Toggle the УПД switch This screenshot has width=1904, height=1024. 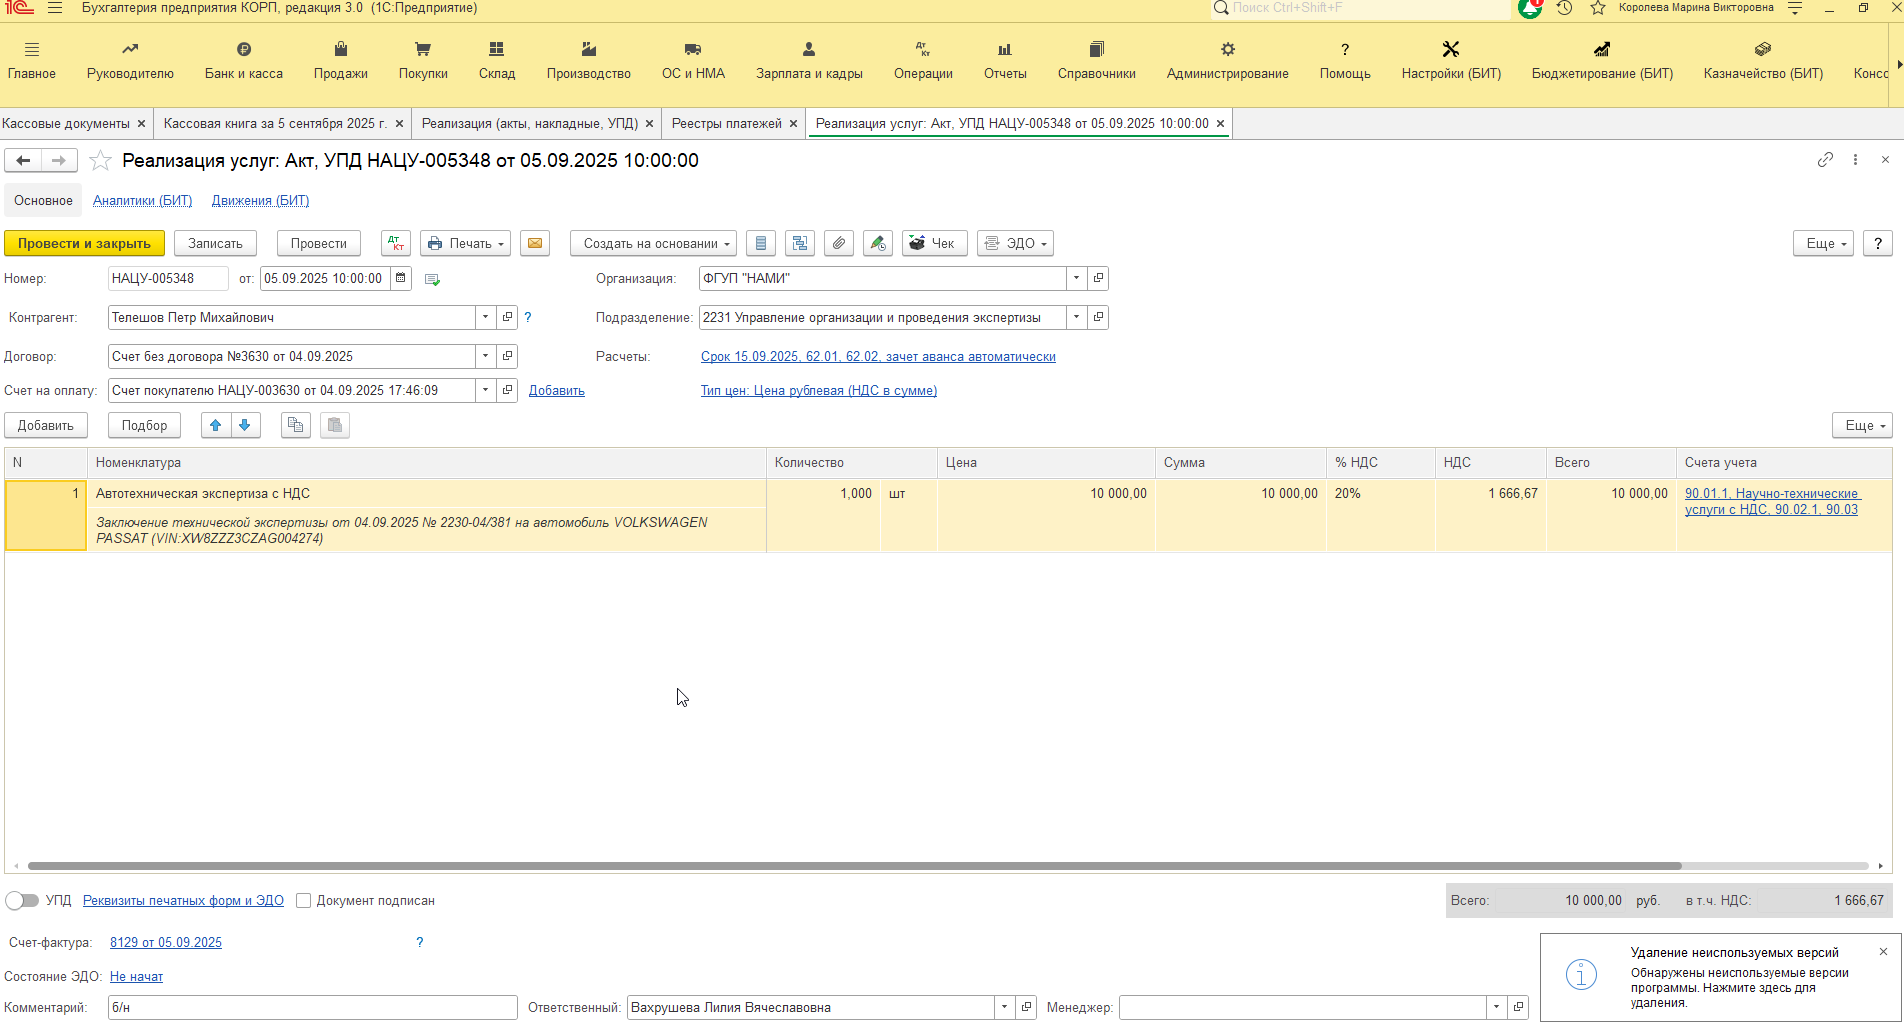click(22, 901)
